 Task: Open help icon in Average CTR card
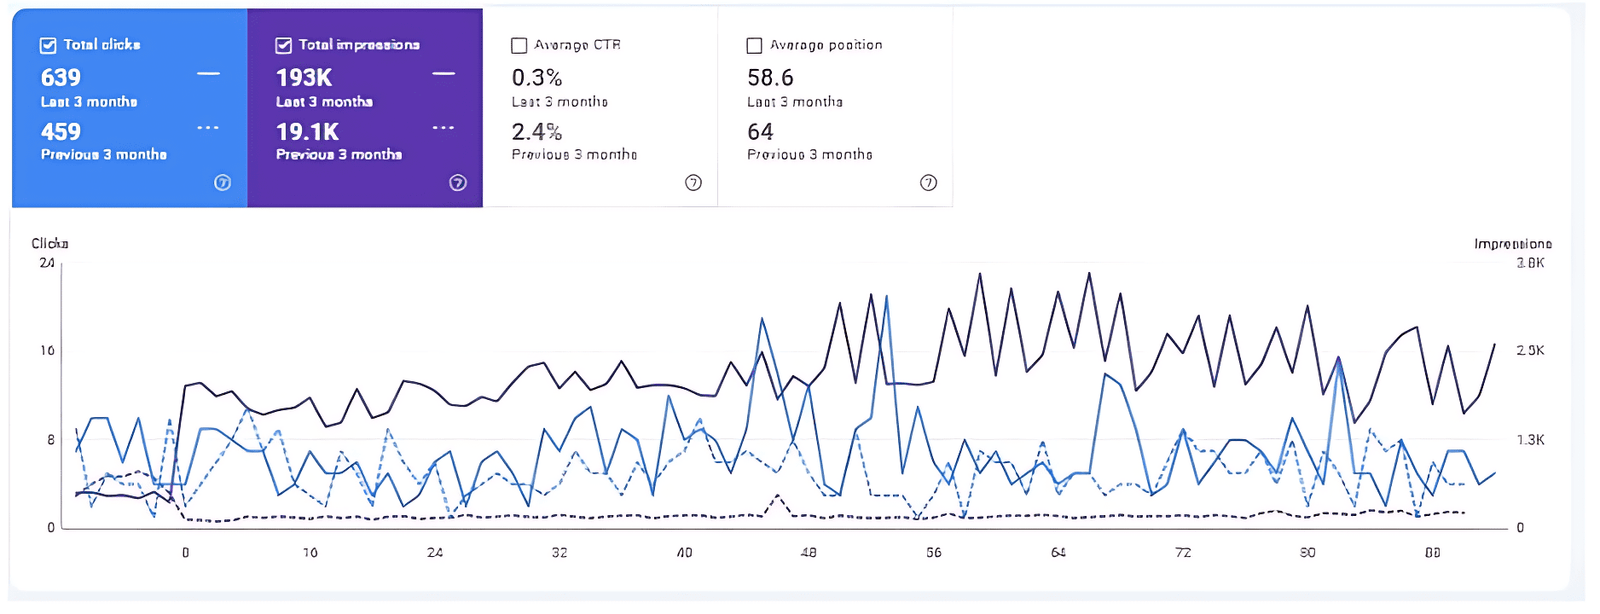693,183
